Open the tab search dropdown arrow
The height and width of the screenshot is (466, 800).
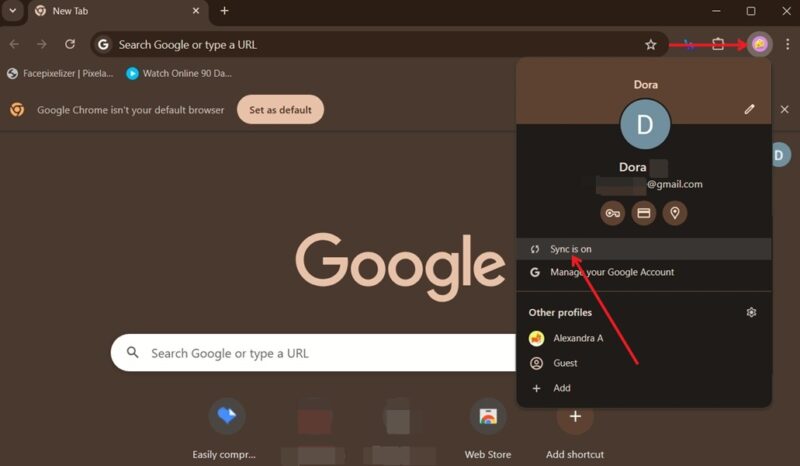pyautogui.click(x=12, y=11)
